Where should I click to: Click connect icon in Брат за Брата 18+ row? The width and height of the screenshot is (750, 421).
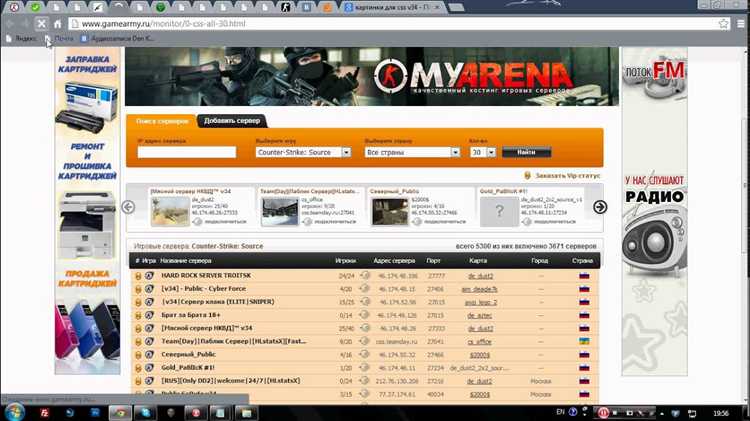coord(365,315)
